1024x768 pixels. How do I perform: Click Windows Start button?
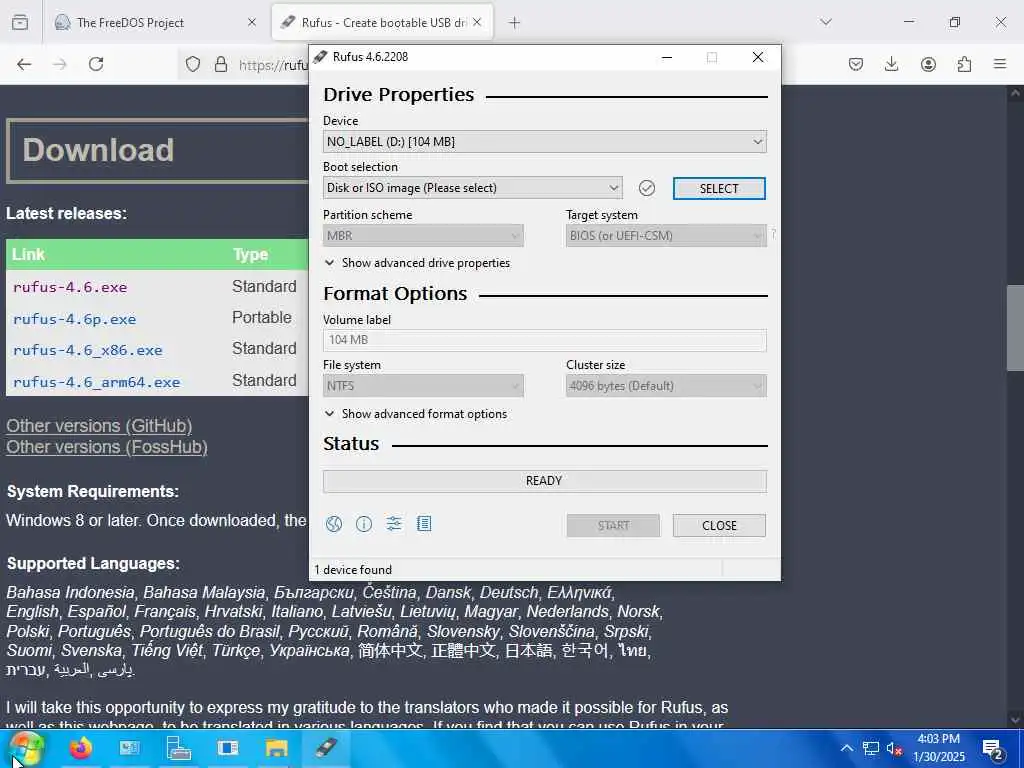(27, 748)
